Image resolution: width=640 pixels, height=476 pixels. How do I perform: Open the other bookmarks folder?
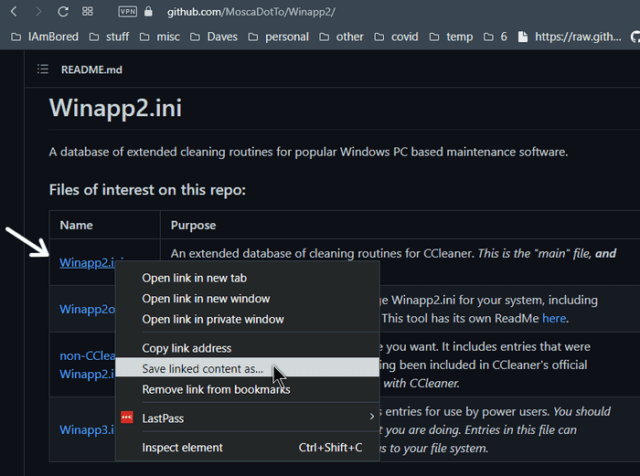[341, 37]
